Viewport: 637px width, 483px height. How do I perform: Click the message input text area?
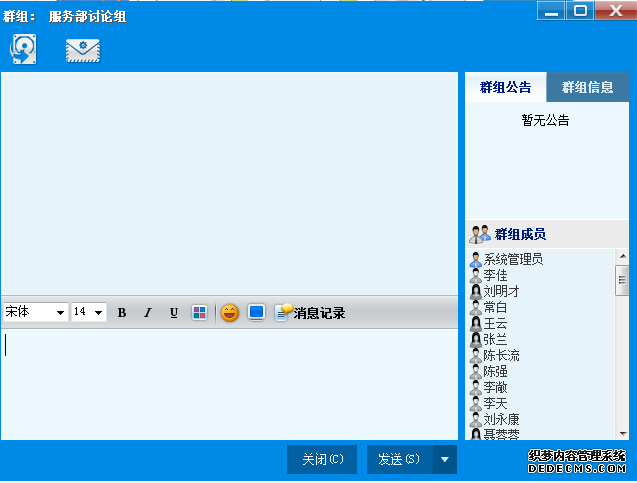(230, 384)
